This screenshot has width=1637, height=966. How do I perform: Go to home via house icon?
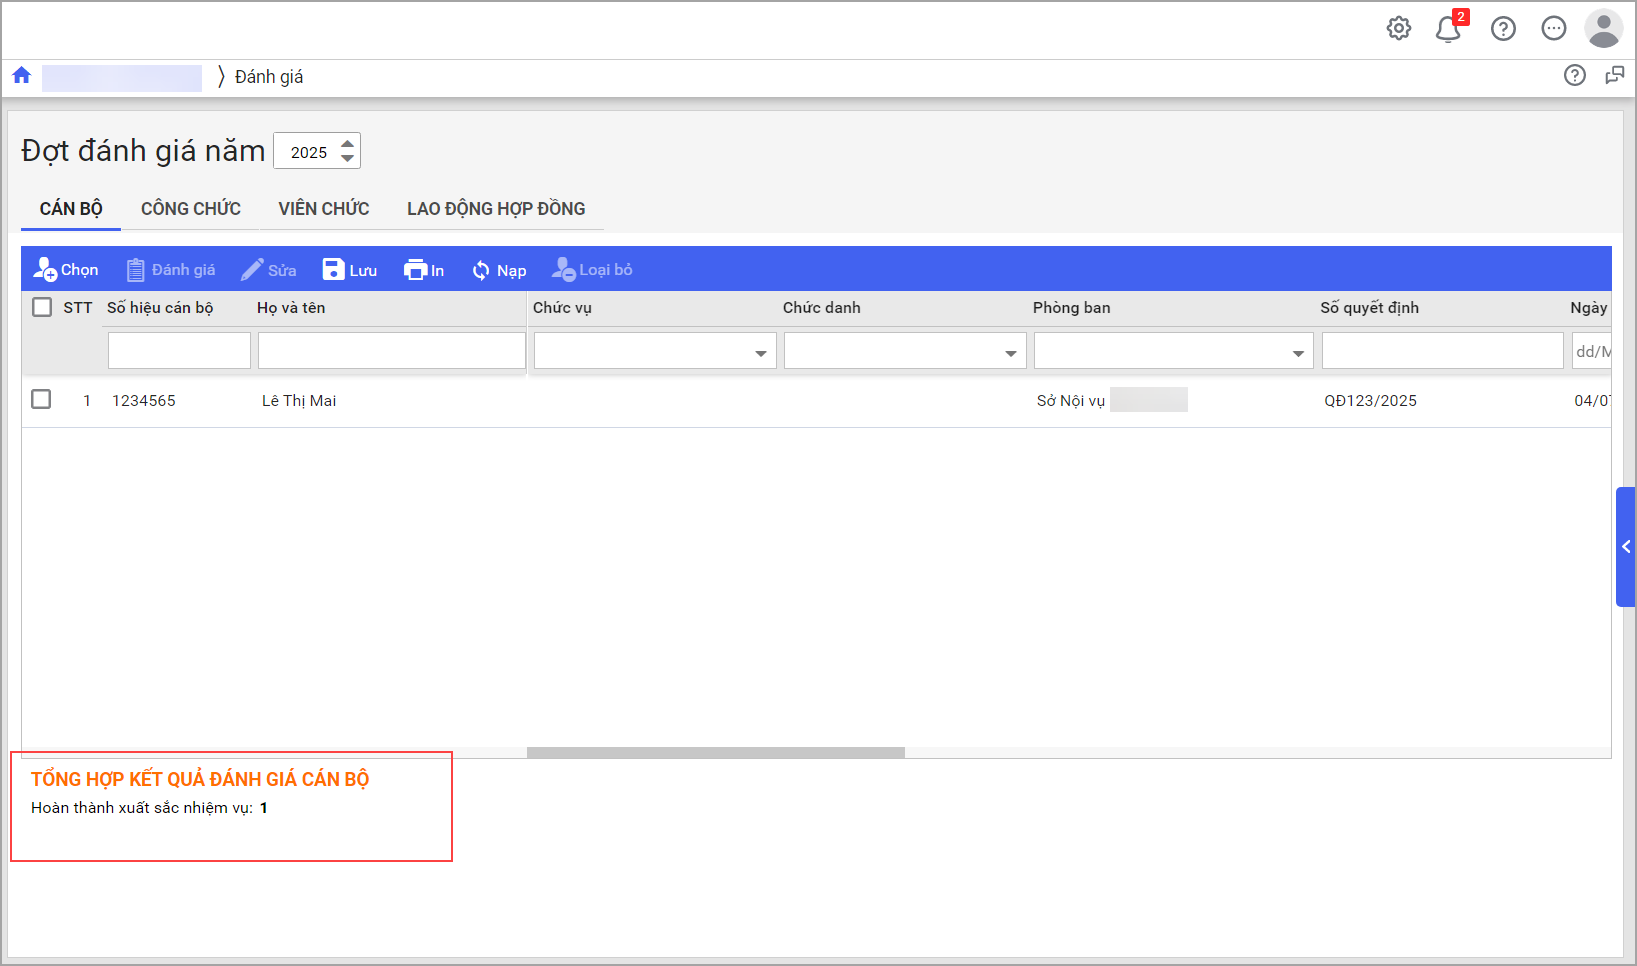click(x=22, y=76)
